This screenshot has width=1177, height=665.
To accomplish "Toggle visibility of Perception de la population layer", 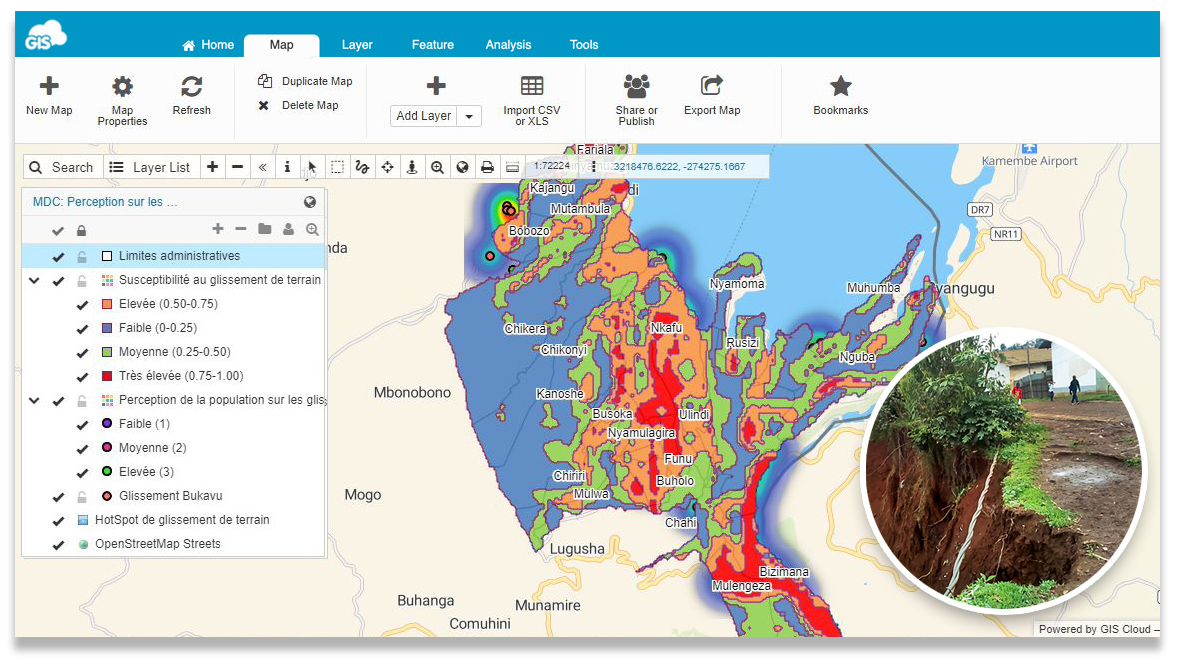I will click(x=58, y=401).
